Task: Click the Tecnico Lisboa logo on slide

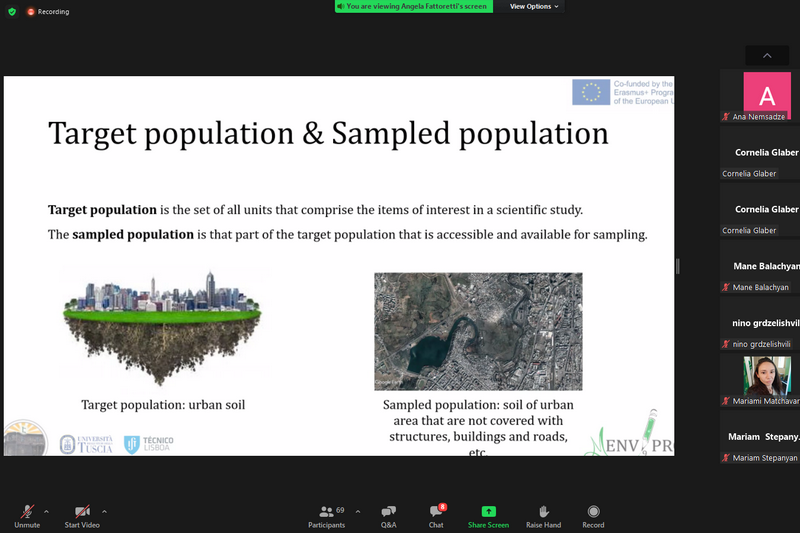Action: 149,444
